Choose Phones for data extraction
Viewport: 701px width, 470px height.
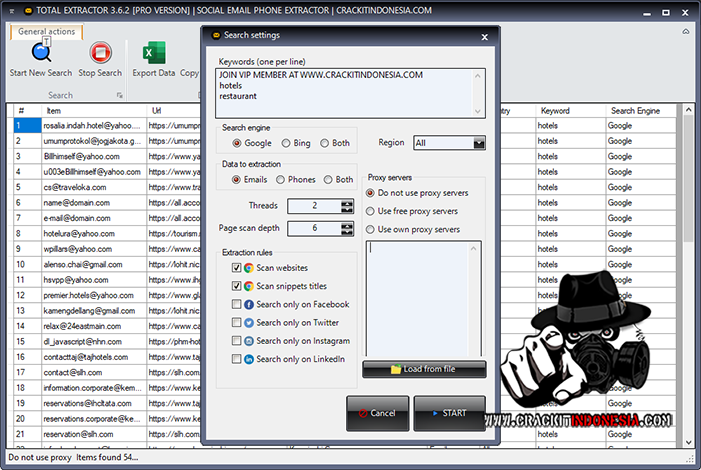(282, 180)
